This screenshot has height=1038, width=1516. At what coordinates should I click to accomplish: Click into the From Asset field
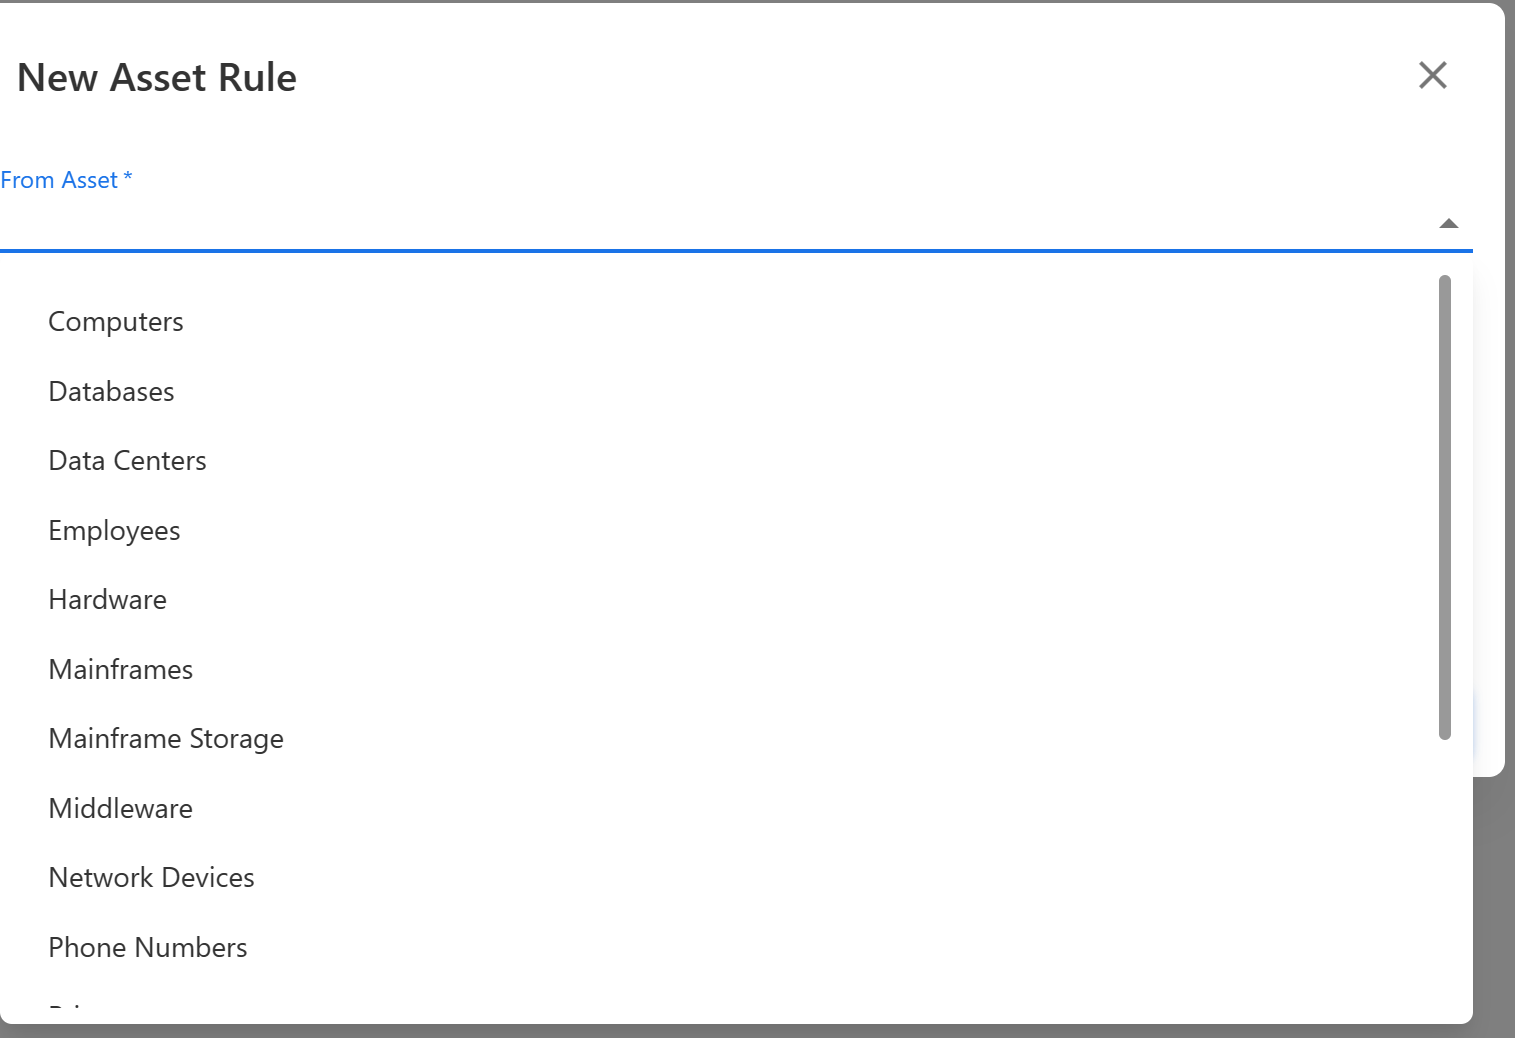pos(700,222)
